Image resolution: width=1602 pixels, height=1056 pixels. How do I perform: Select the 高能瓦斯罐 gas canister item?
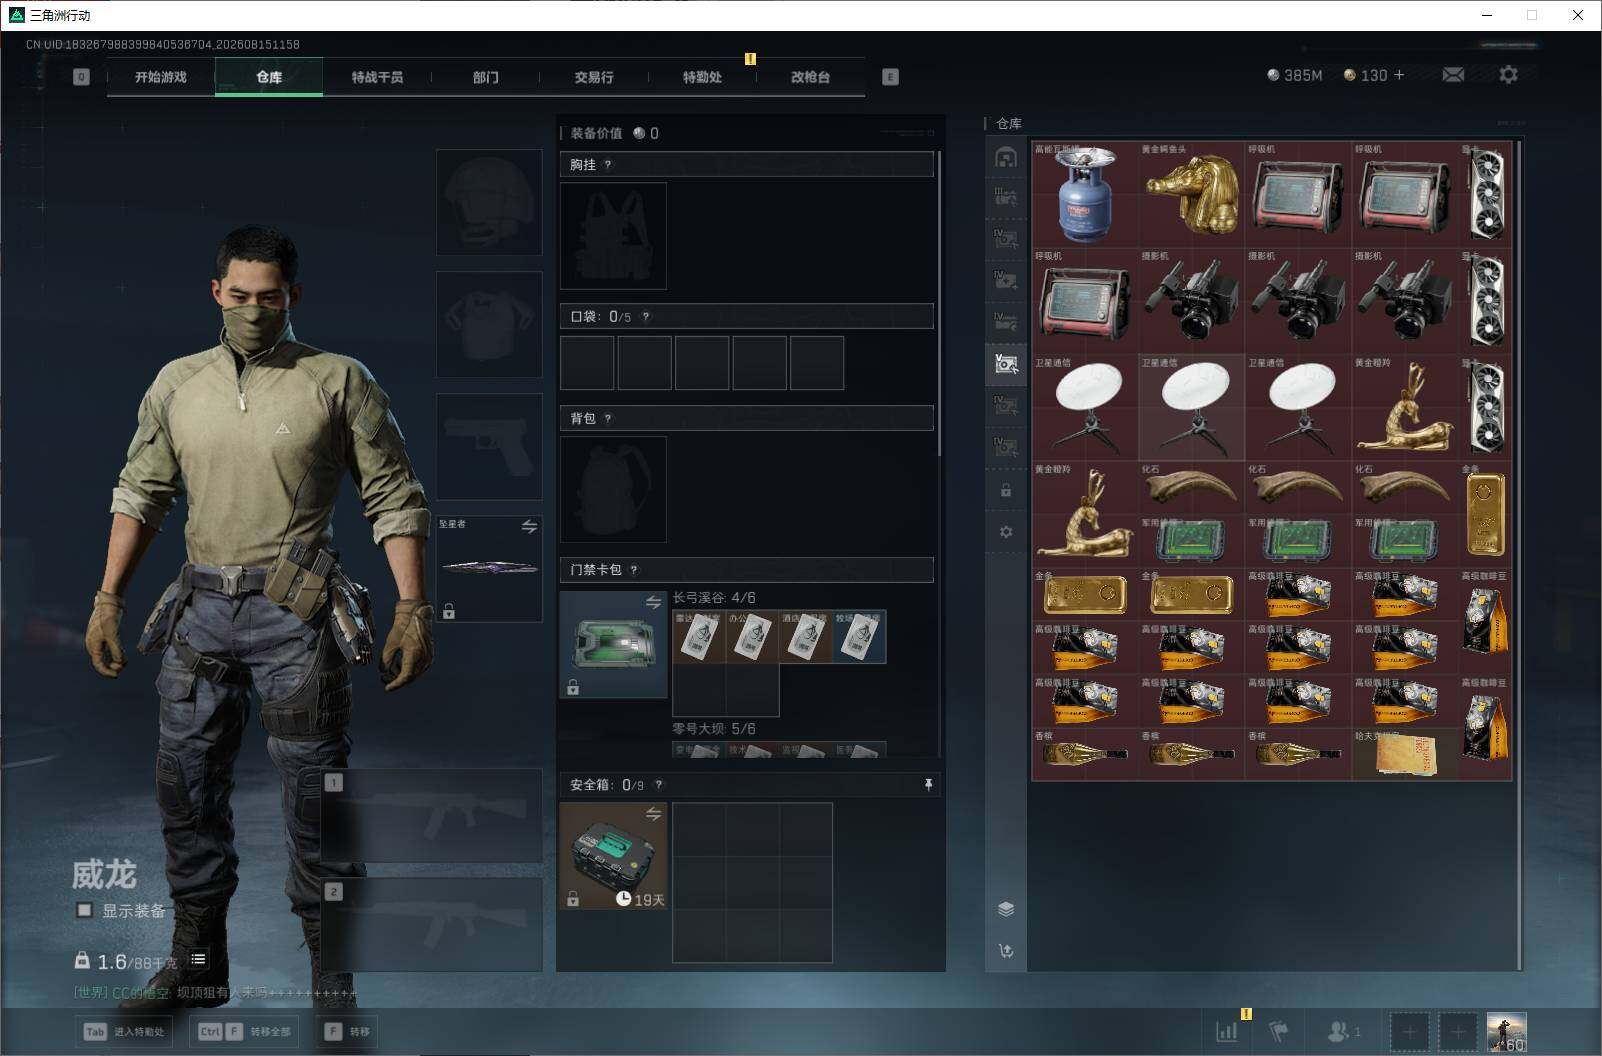click(x=1085, y=195)
